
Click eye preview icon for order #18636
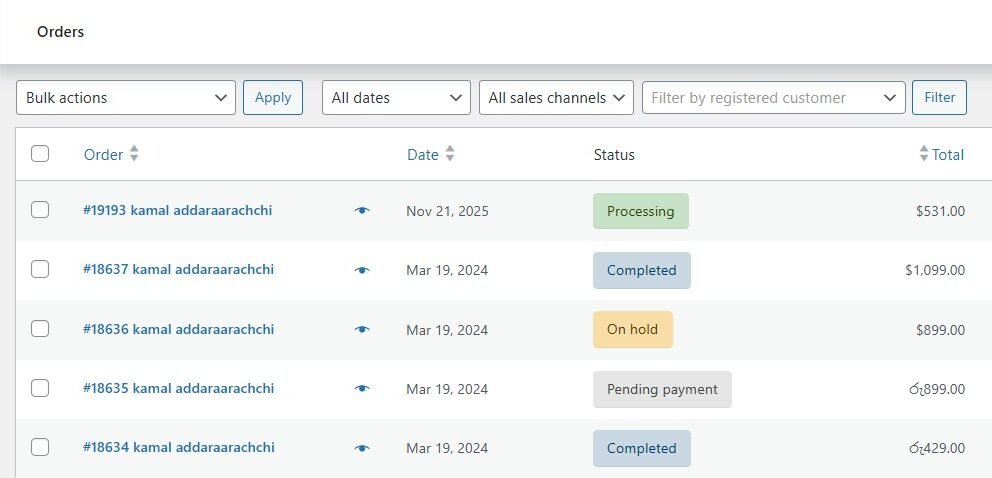pos(362,330)
